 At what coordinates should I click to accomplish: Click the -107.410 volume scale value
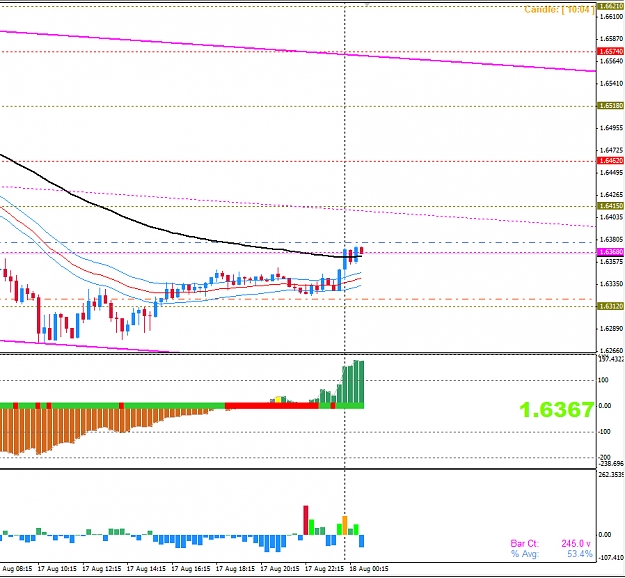tap(611, 557)
